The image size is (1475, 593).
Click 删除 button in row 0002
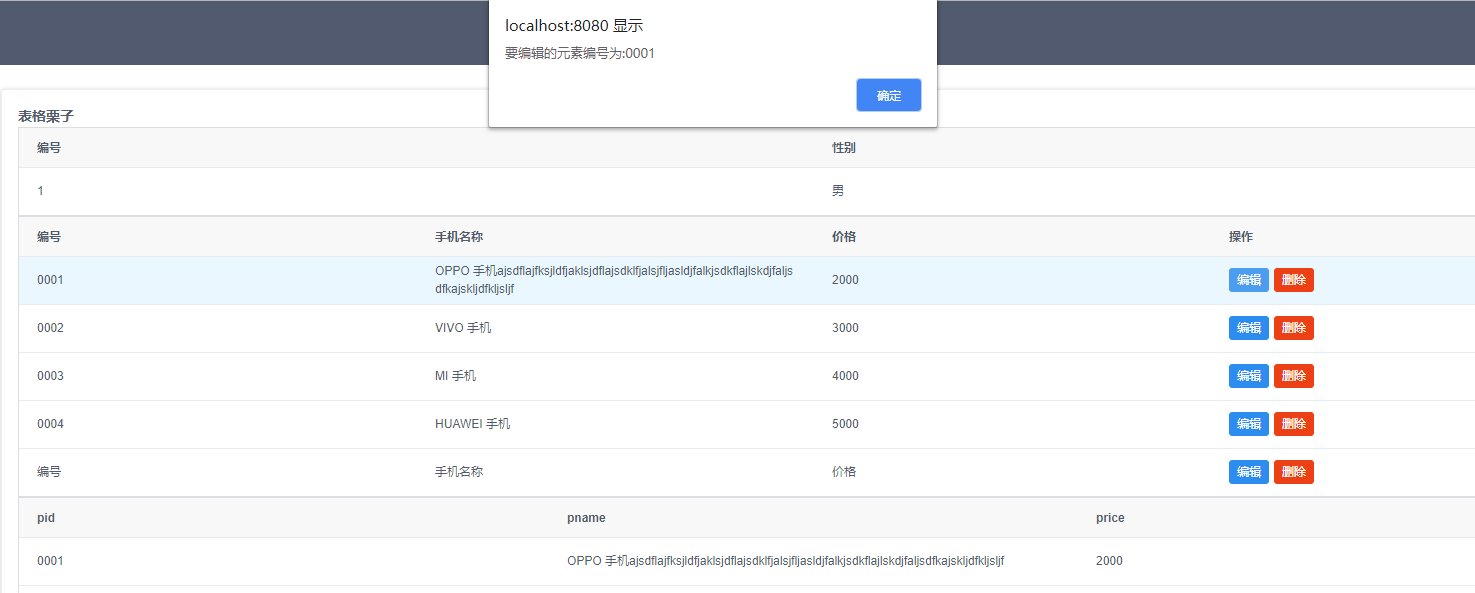coord(1294,328)
